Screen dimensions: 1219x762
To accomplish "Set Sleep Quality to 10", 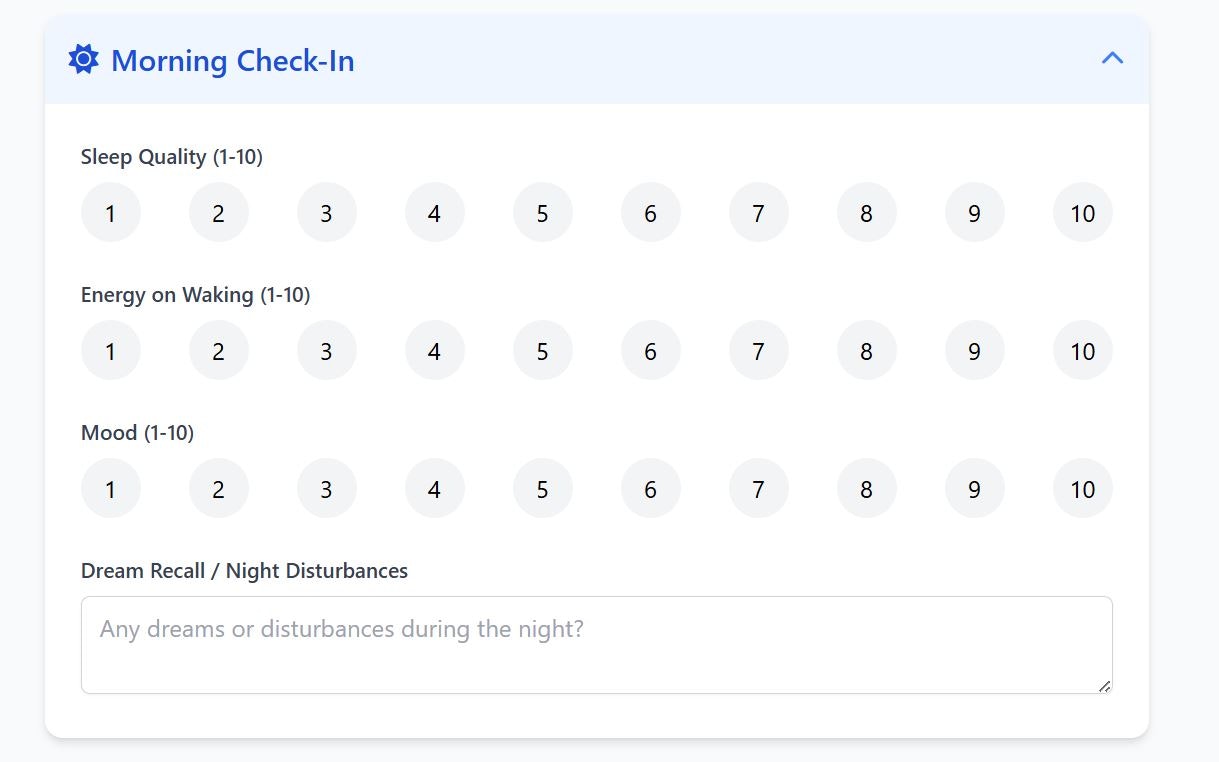I will click(x=1083, y=212).
